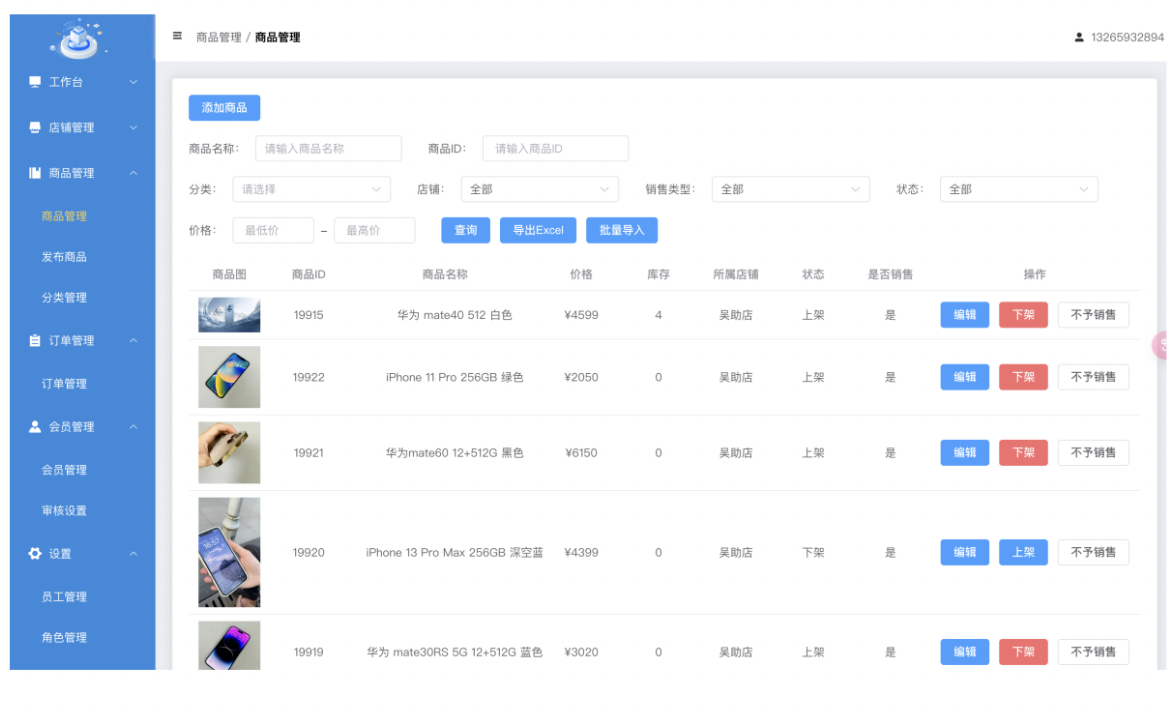The width and height of the screenshot is (1174, 712).
Task: Click product image for 19915
Action: (x=229, y=314)
